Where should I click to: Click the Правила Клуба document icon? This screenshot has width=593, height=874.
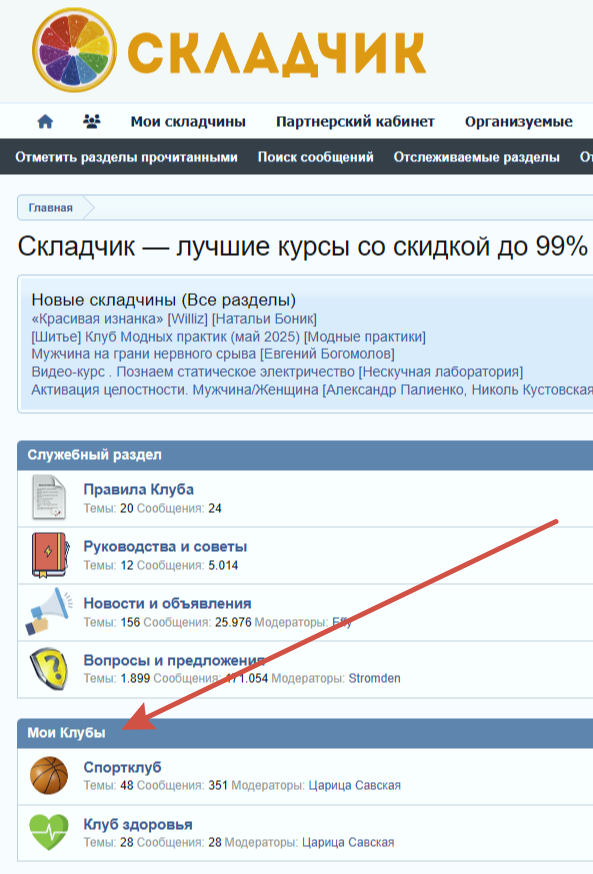(x=48, y=498)
